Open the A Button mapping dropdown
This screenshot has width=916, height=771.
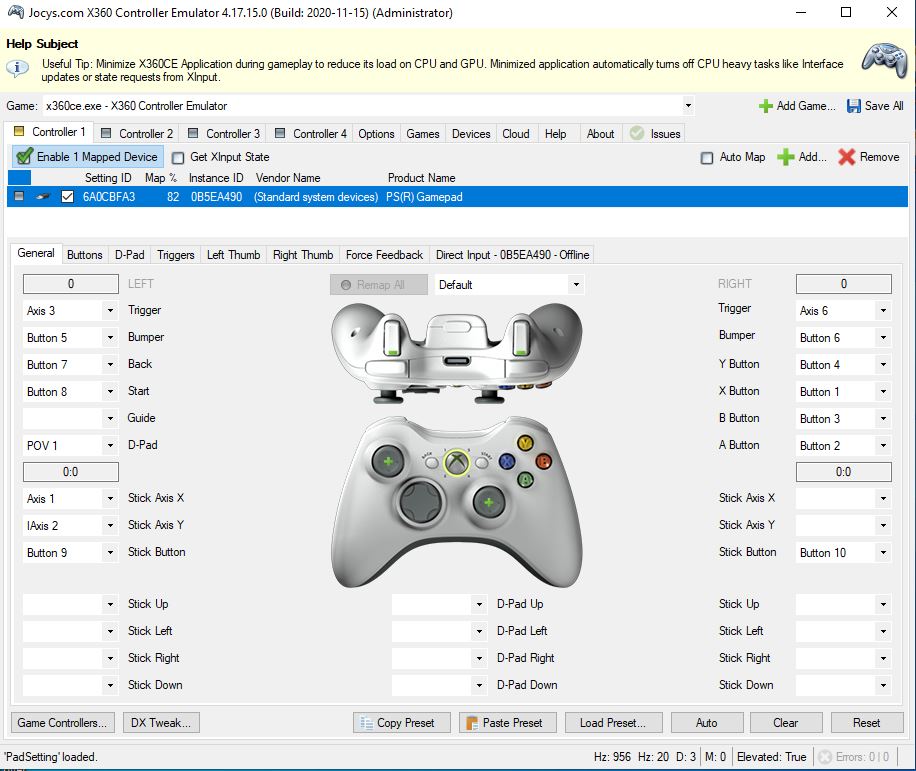pos(882,446)
